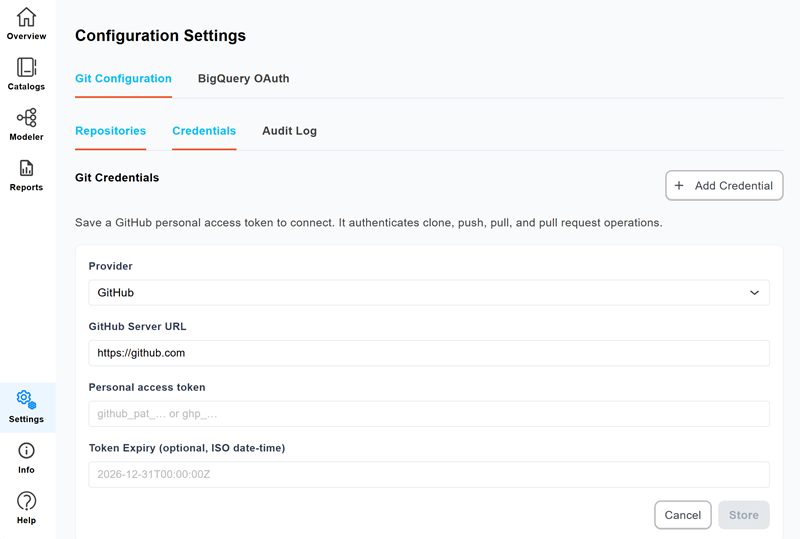Image resolution: width=800 pixels, height=539 pixels.
Task: Open the Audit Log sub-tab
Action: [289, 131]
